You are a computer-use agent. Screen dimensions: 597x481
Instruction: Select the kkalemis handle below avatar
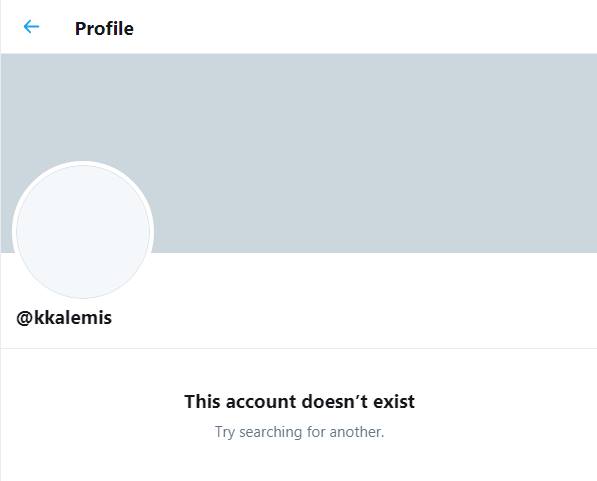[x=64, y=318]
